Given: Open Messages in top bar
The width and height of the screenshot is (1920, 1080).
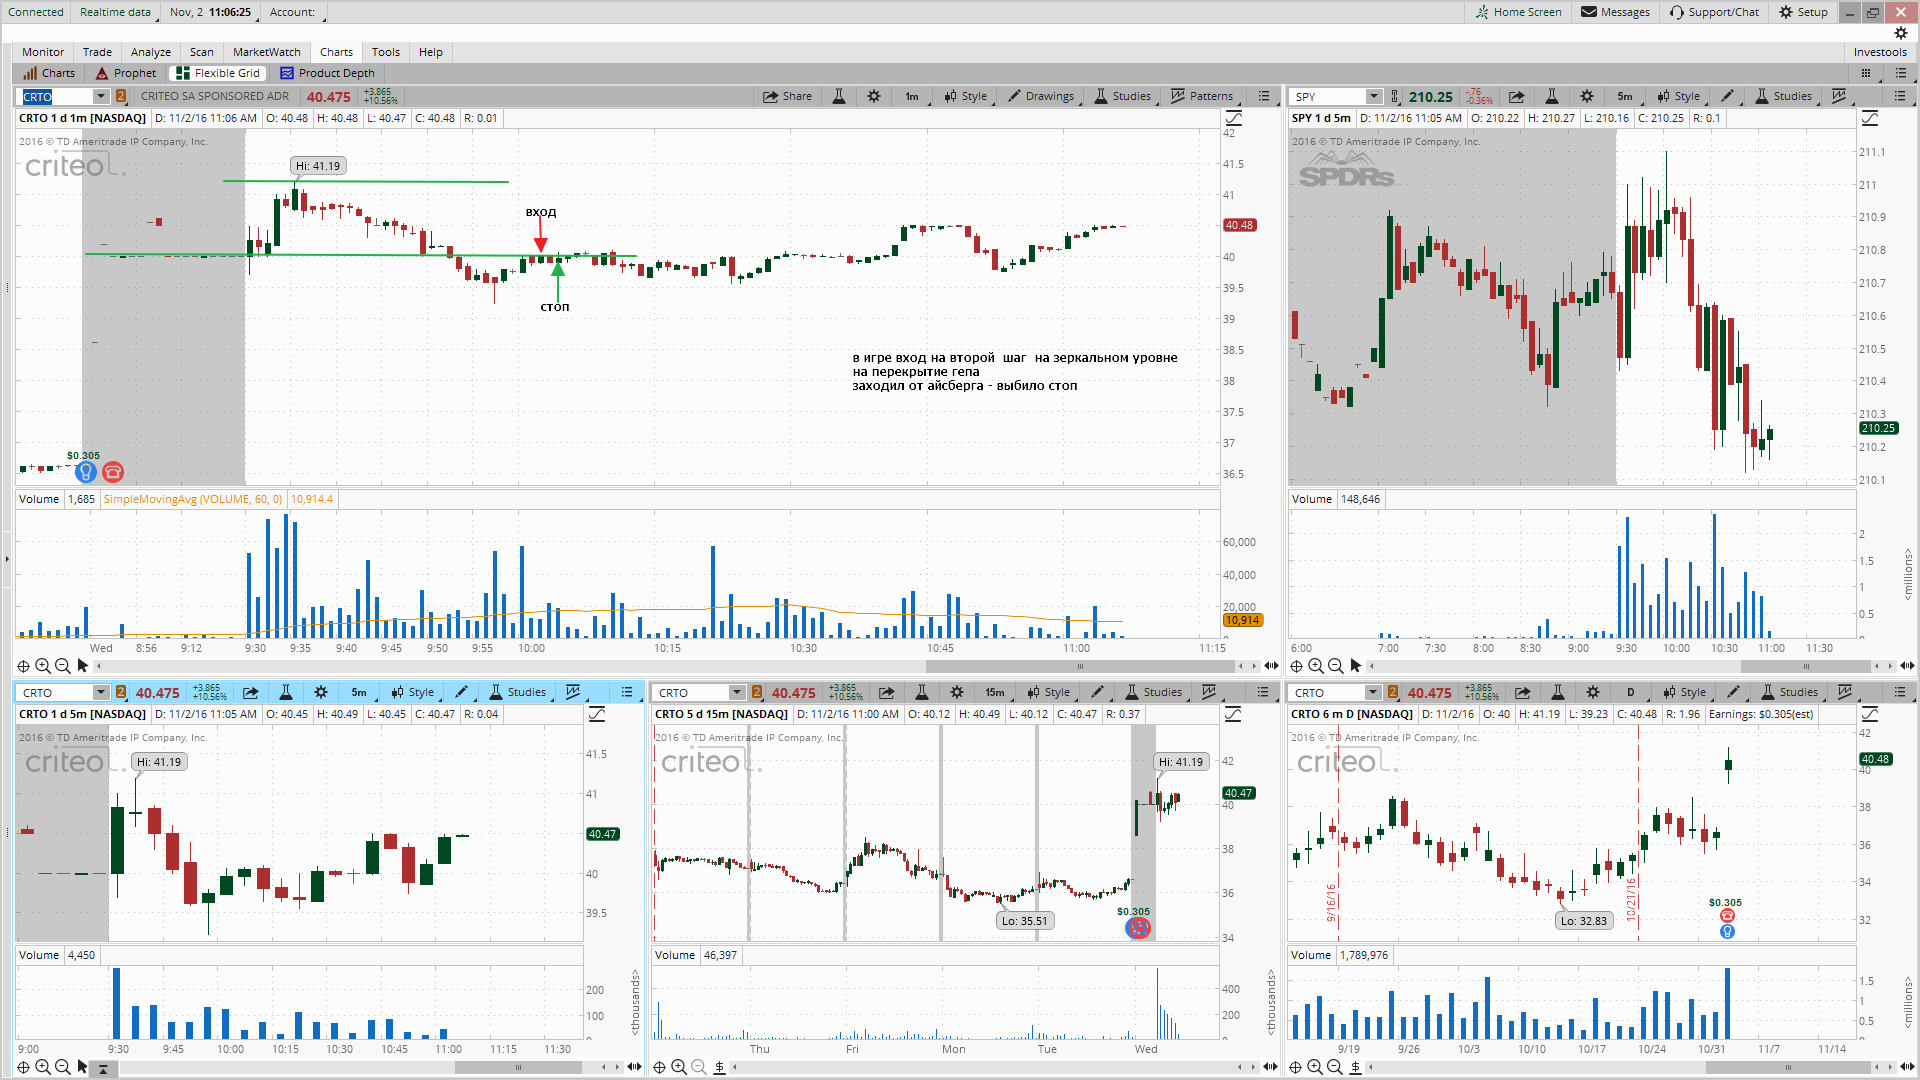Looking at the screenshot, I should coord(1615,12).
